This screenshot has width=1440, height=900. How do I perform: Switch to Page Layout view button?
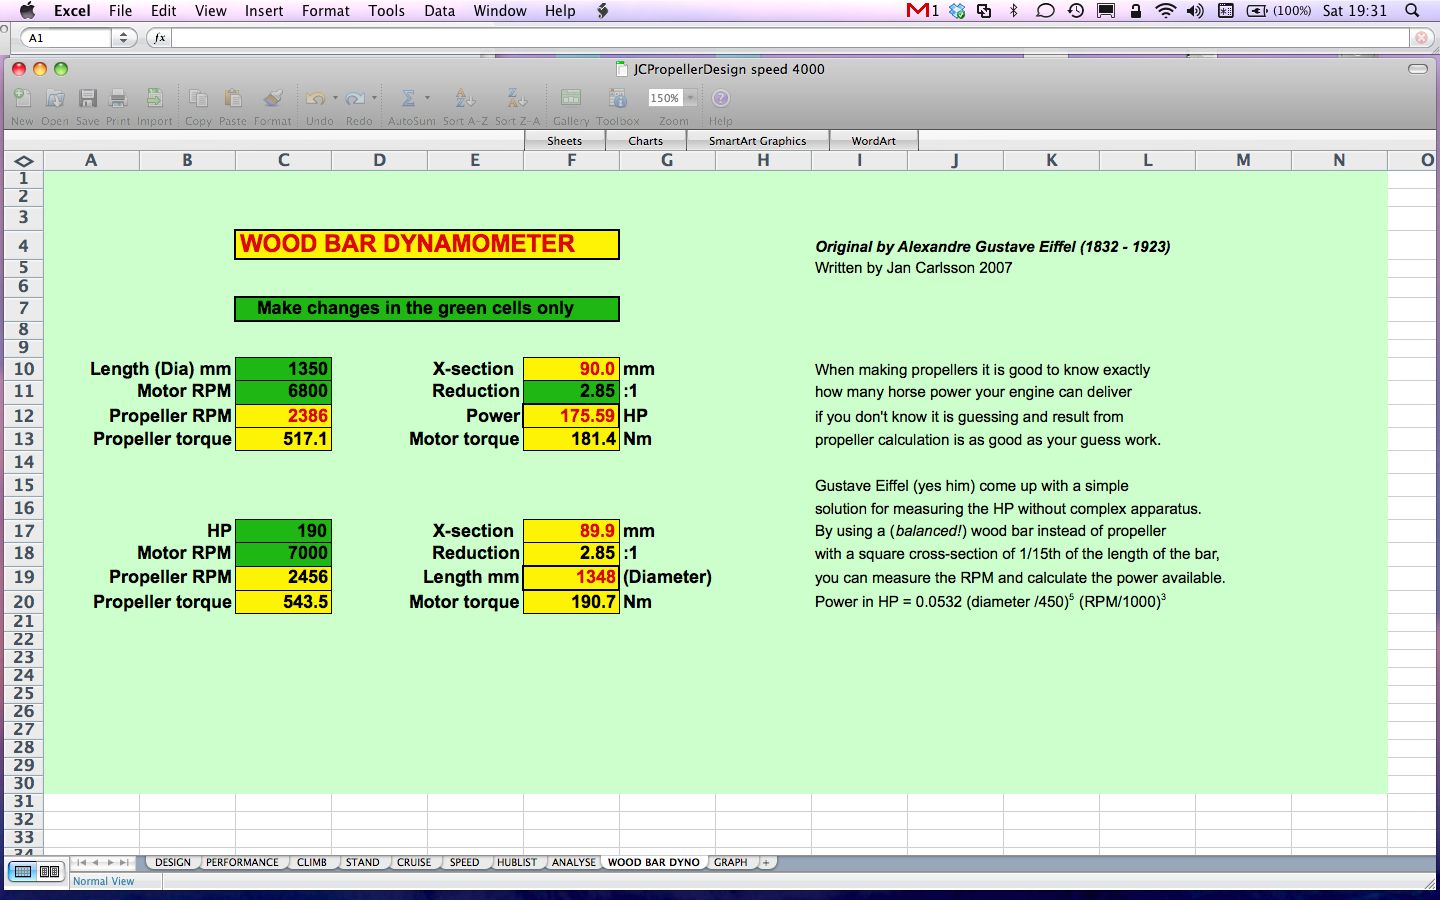tap(49, 872)
